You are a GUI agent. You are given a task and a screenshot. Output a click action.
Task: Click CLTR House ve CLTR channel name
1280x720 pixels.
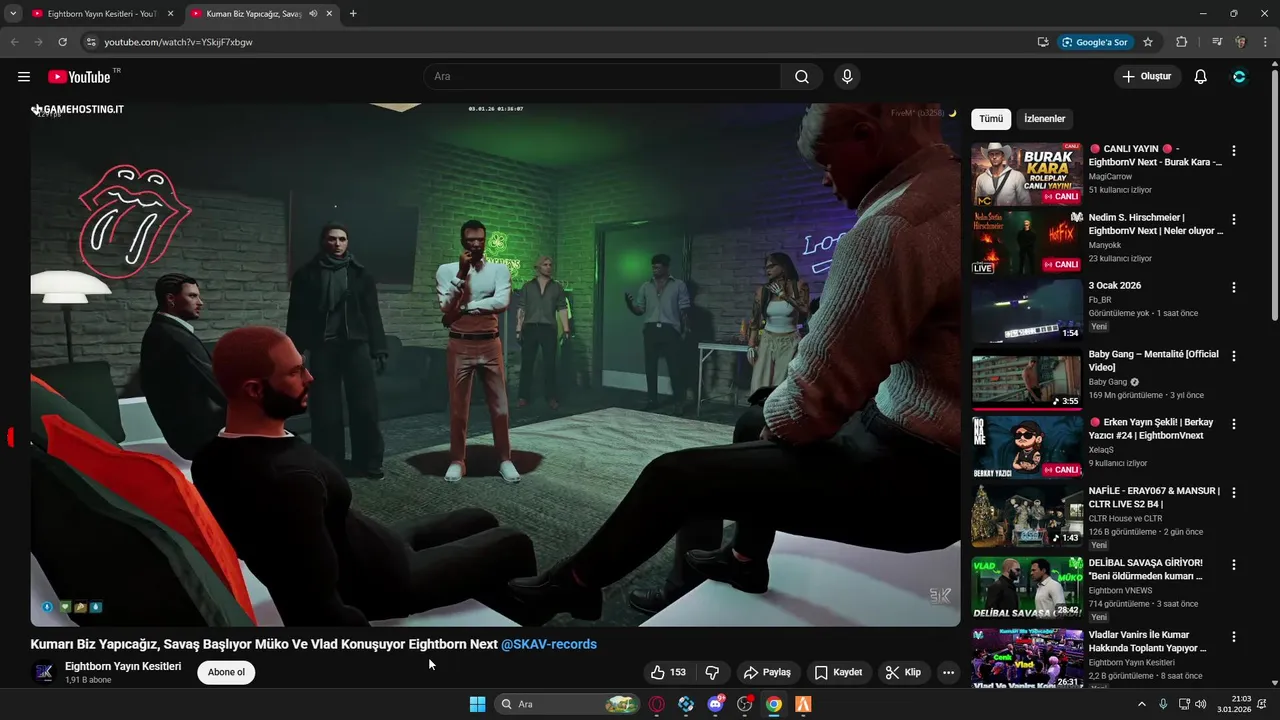[x=1125, y=518]
